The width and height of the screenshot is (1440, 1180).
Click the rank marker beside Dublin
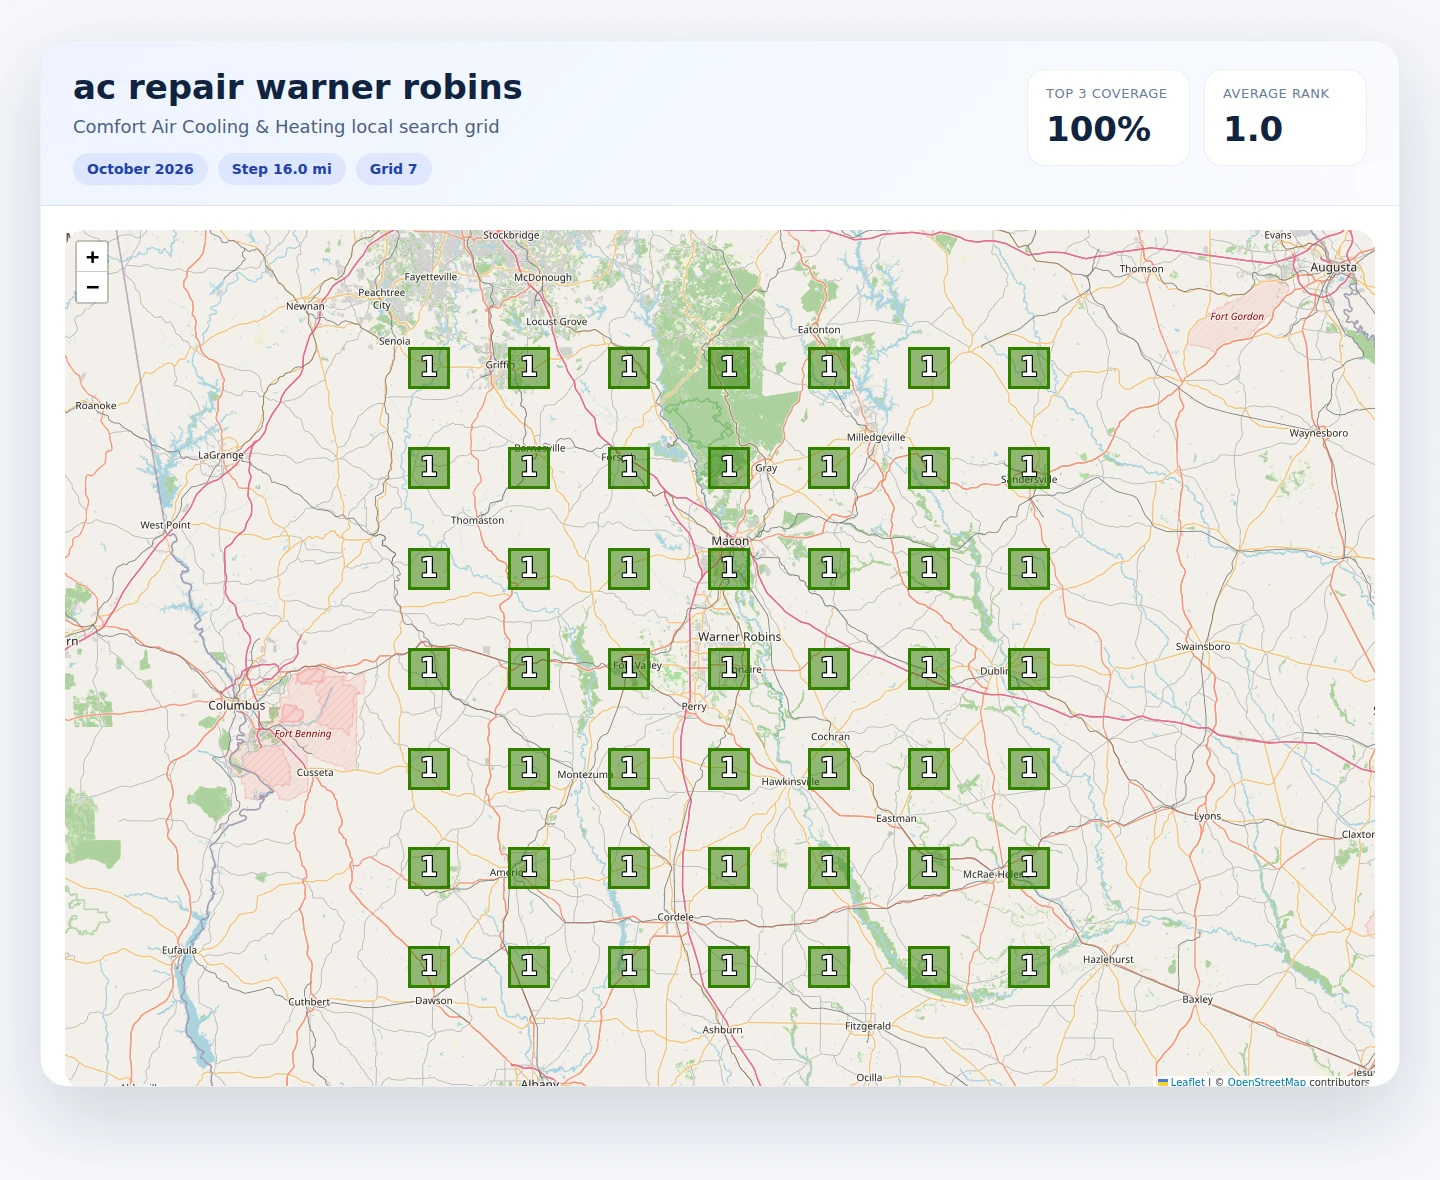[1029, 668]
